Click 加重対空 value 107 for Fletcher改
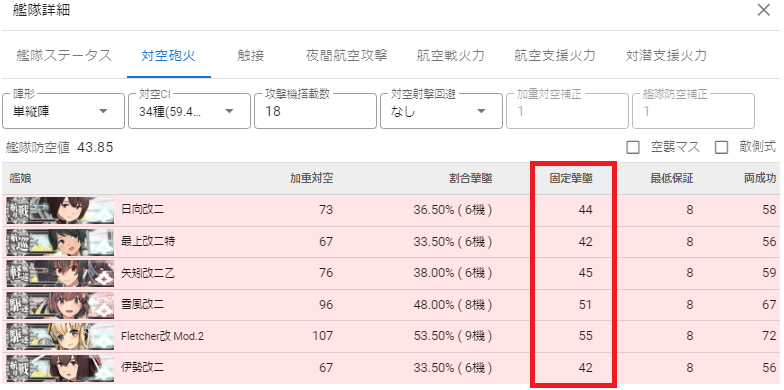784x390 pixels. (322, 336)
